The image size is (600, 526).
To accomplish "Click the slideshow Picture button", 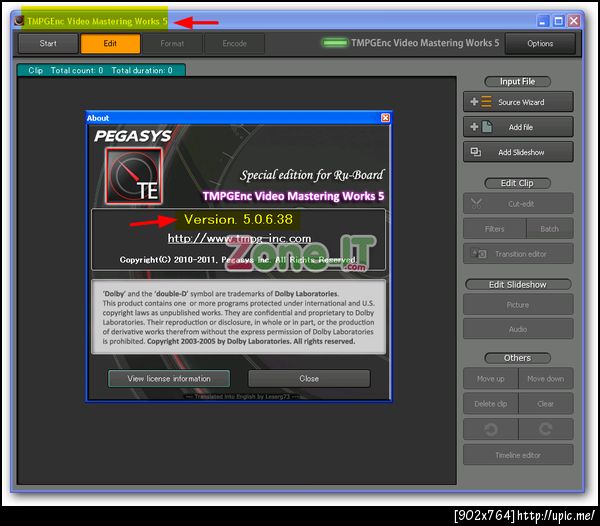I will pyautogui.click(x=518, y=305).
